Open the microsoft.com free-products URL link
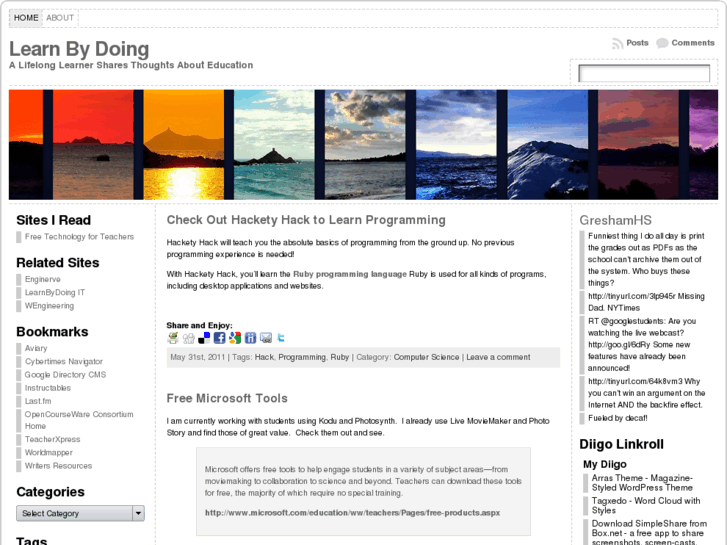 352,513
